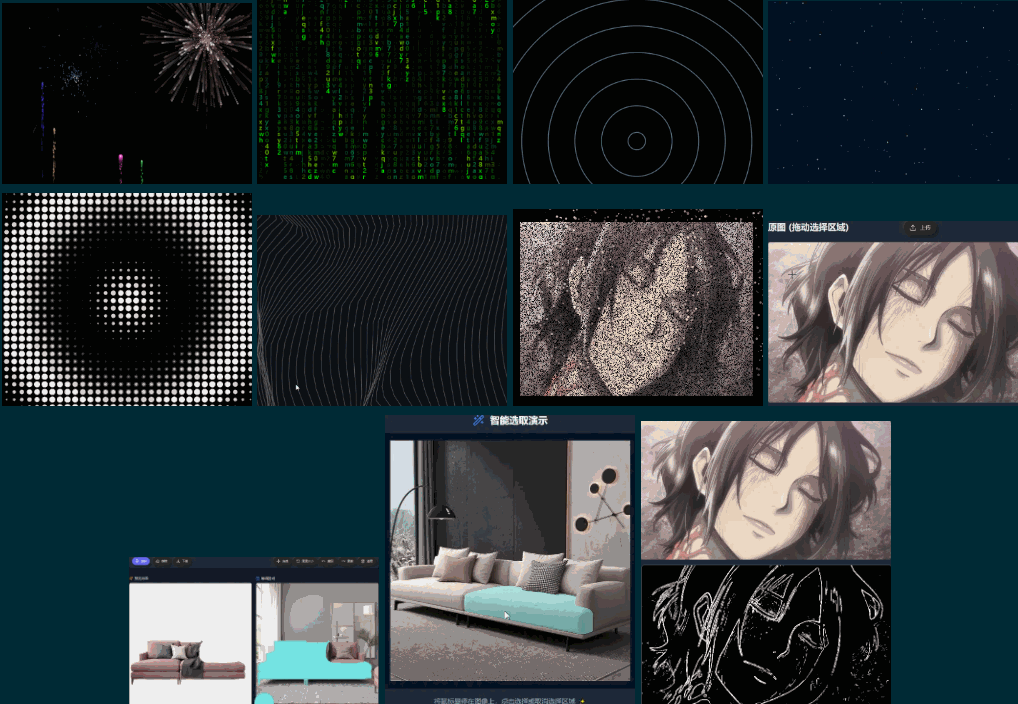Click the anime portrait under the 原图 heading
Image resolution: width=1018 pixels, height=704 pixels.
pyautogui.click(x=893, y=323)
